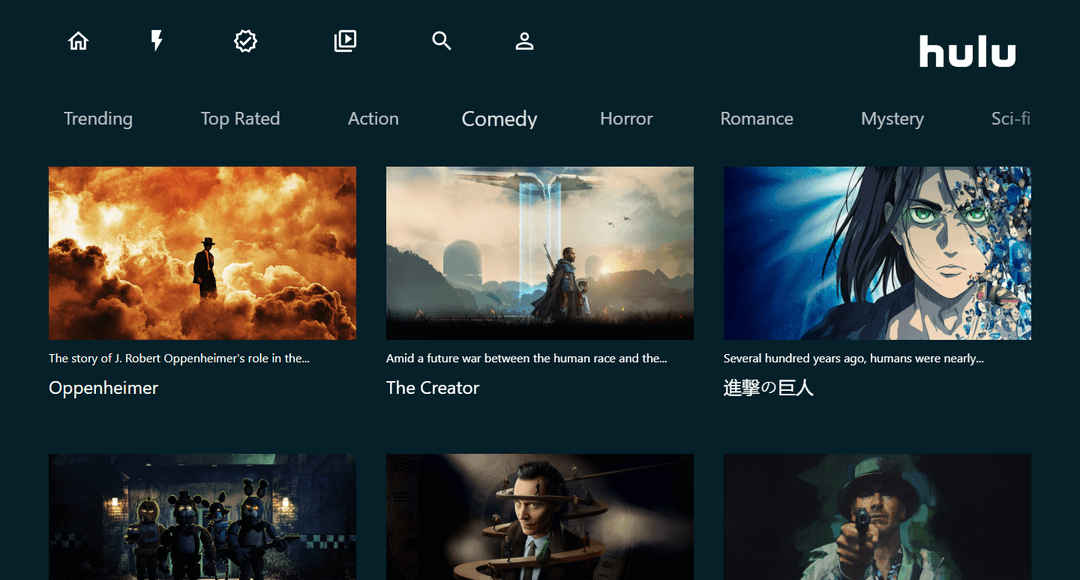Open the account profile icon
Image resolution: width=1080 pixels, height=580 pixels.
pyautogui.click(x=524, y=41)
